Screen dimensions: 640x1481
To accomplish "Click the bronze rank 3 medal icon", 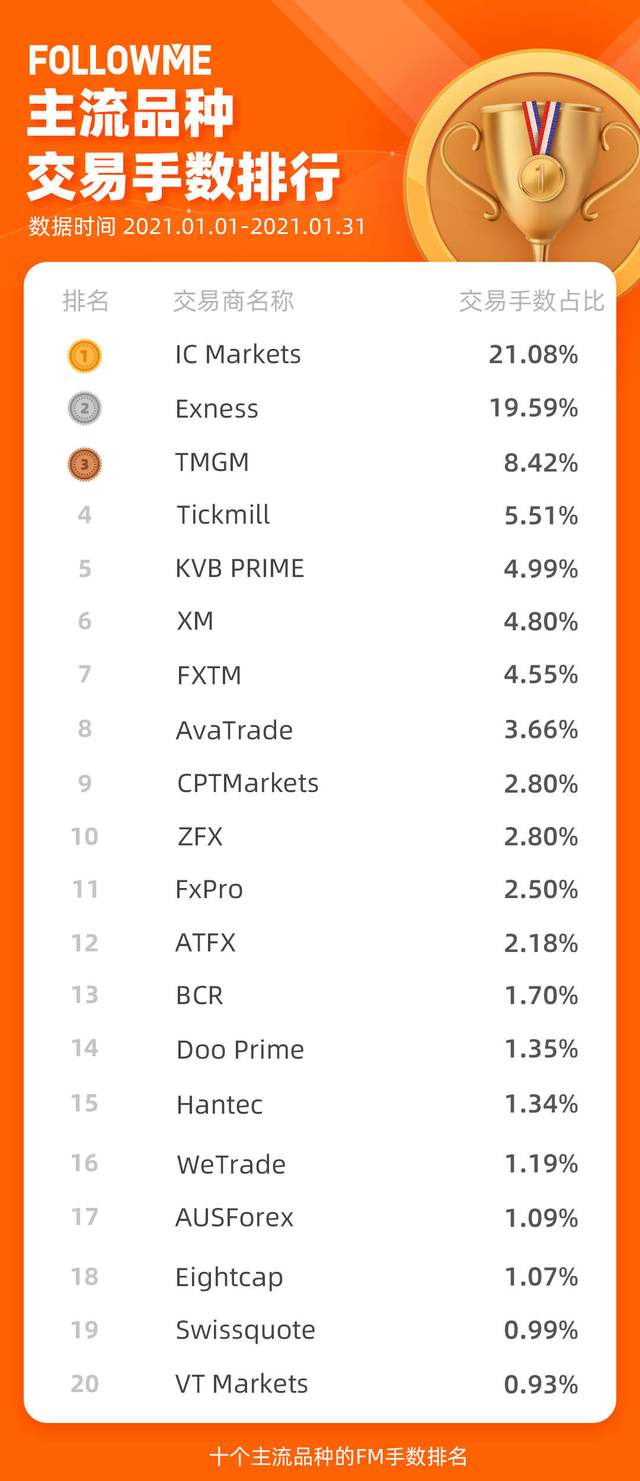I will pos(85,463).
